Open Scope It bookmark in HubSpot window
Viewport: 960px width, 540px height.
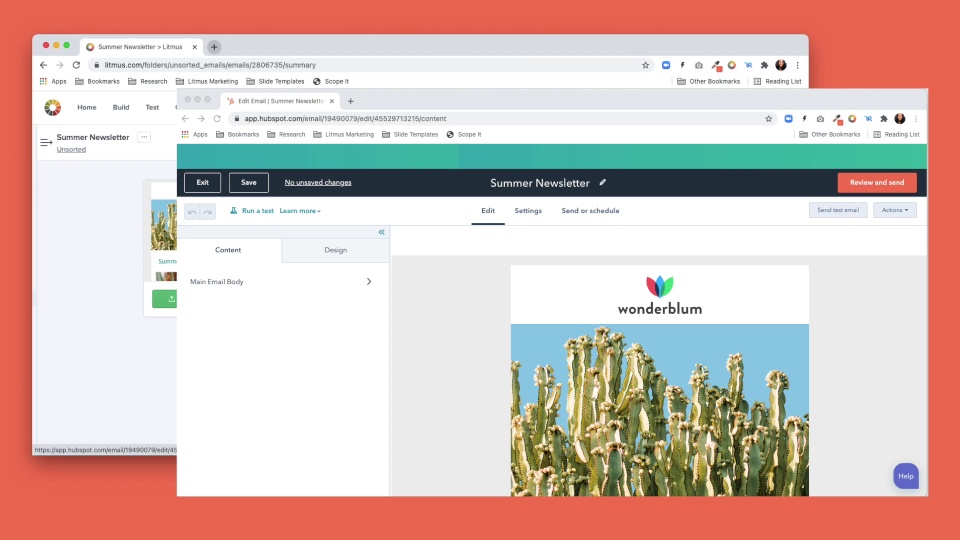pyautogui.click(x=463, y=135)
